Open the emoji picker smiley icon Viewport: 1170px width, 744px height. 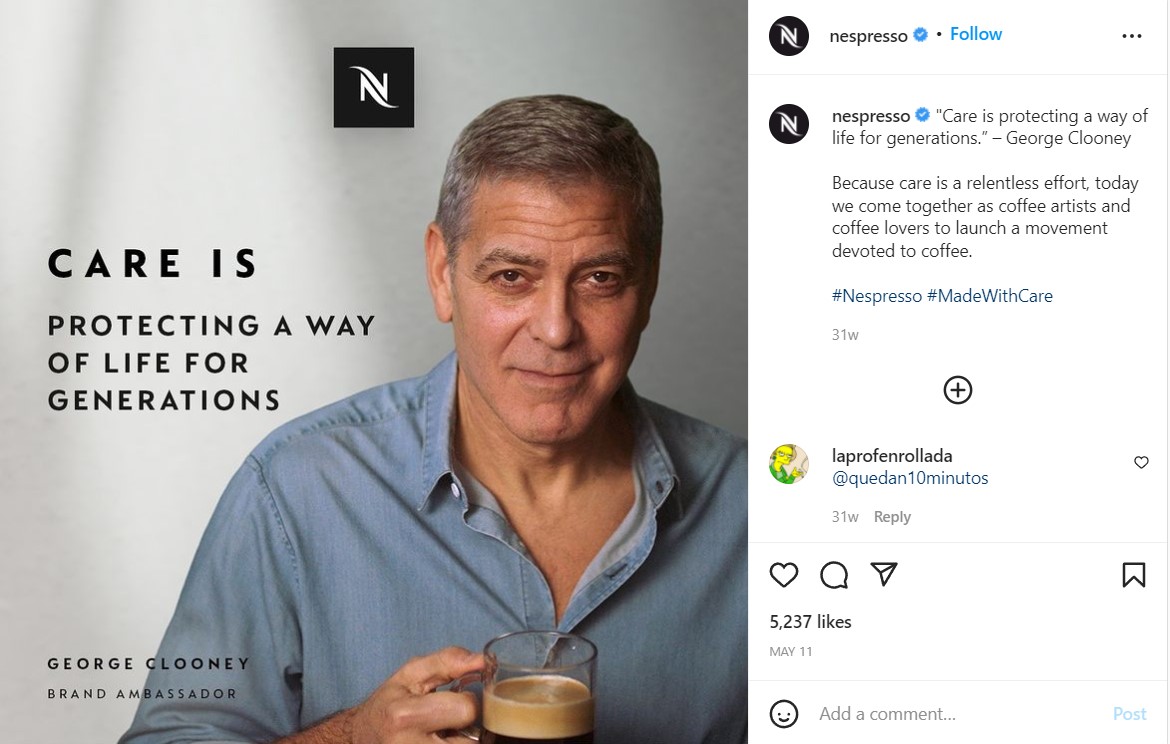coord(783,713)
